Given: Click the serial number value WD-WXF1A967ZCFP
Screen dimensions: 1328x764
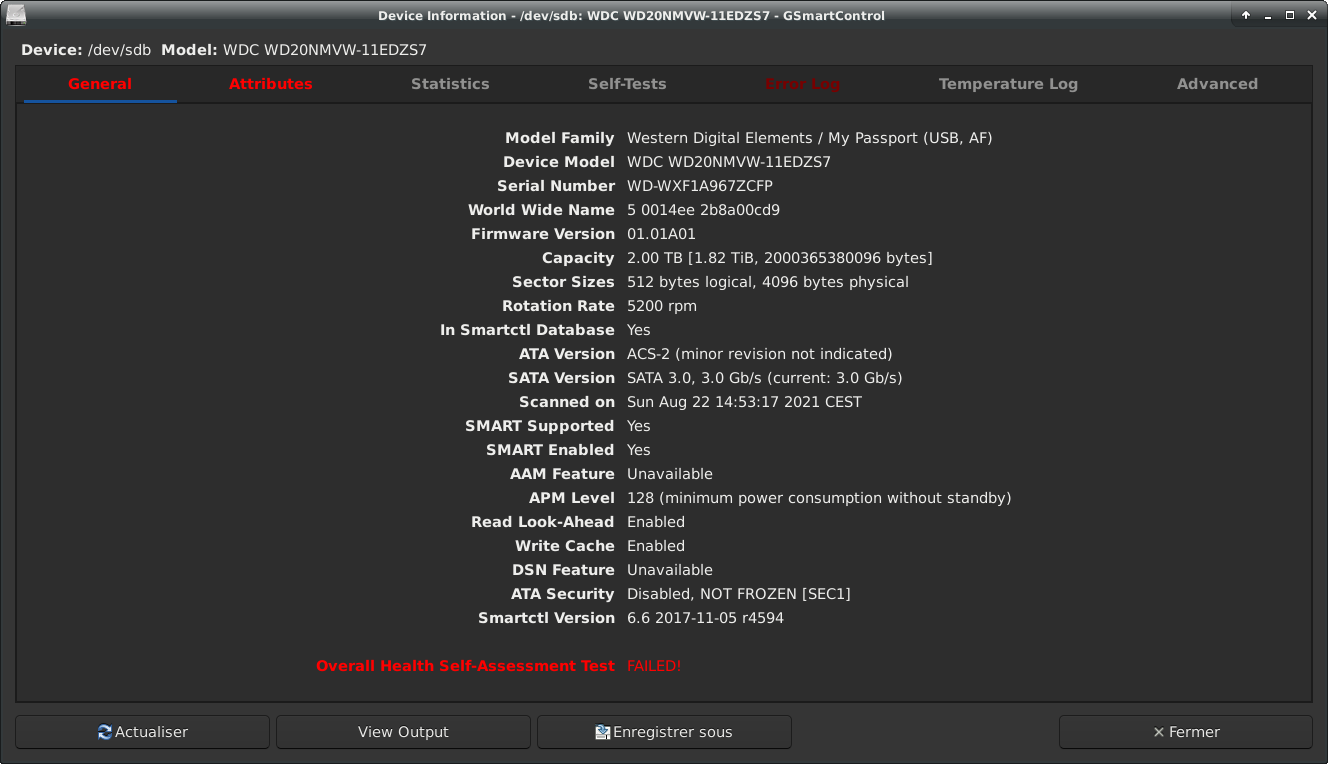Looking at the screenshot, I should point(699,186).
